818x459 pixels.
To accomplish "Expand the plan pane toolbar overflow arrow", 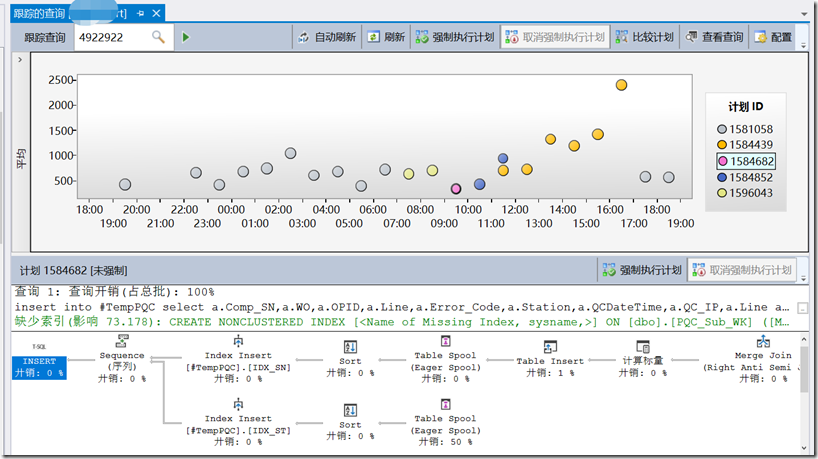I will (803, 277).
